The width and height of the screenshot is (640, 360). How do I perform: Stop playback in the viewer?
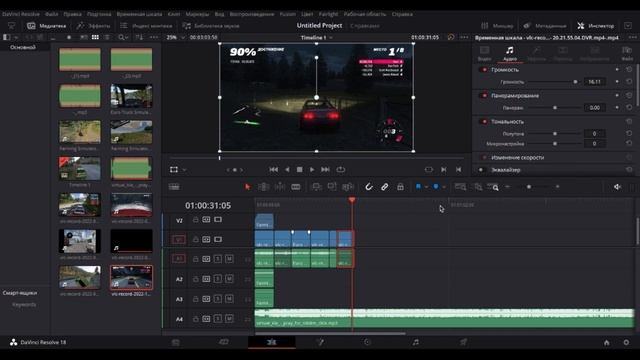point(300,169)
